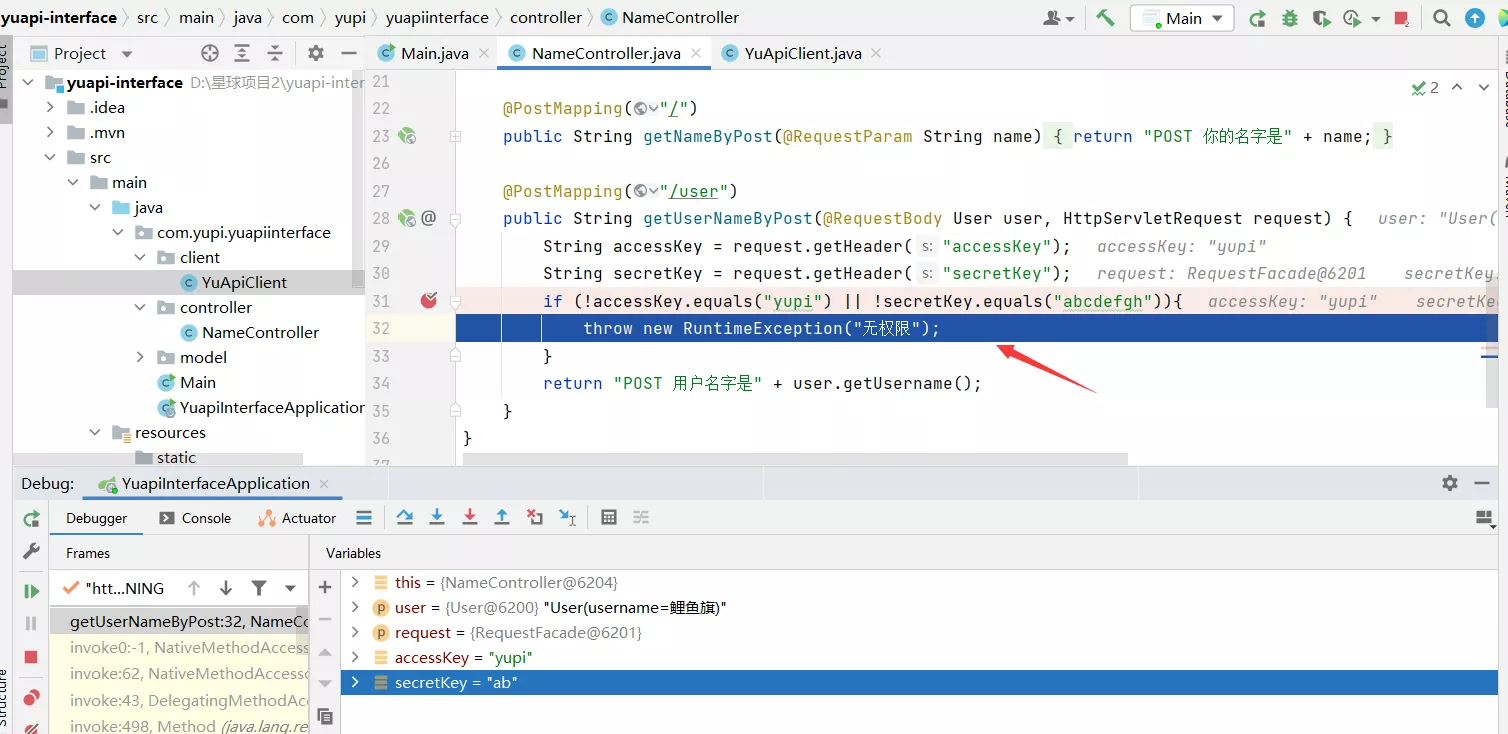Image resolution: width=1508 pixels, height=734 pixels.
Task: Hide the Project panel with minus icon
Action: tap(348, 54)
